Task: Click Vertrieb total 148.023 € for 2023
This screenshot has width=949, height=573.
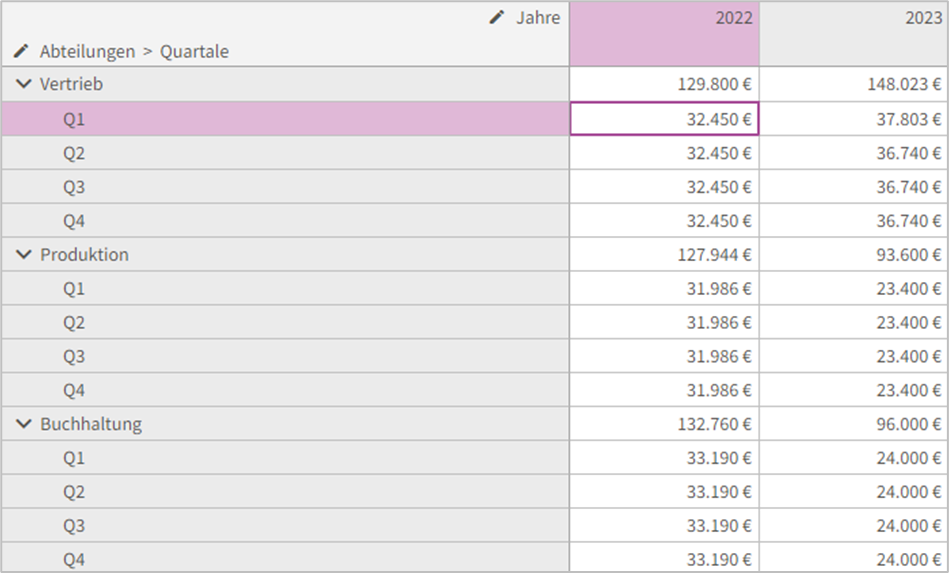Action: pos(854,84)
